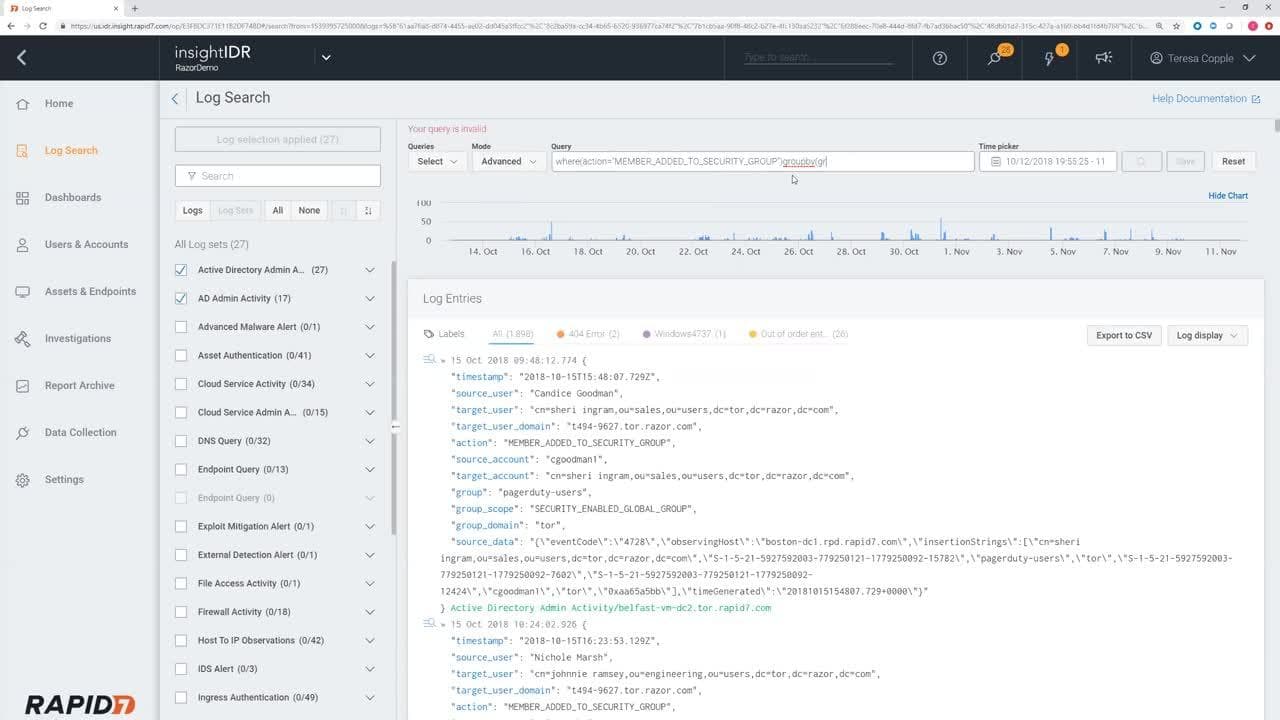Open investigations magnifier icon with badge 28
This screenshot has width=1280, height=720.
995,58
